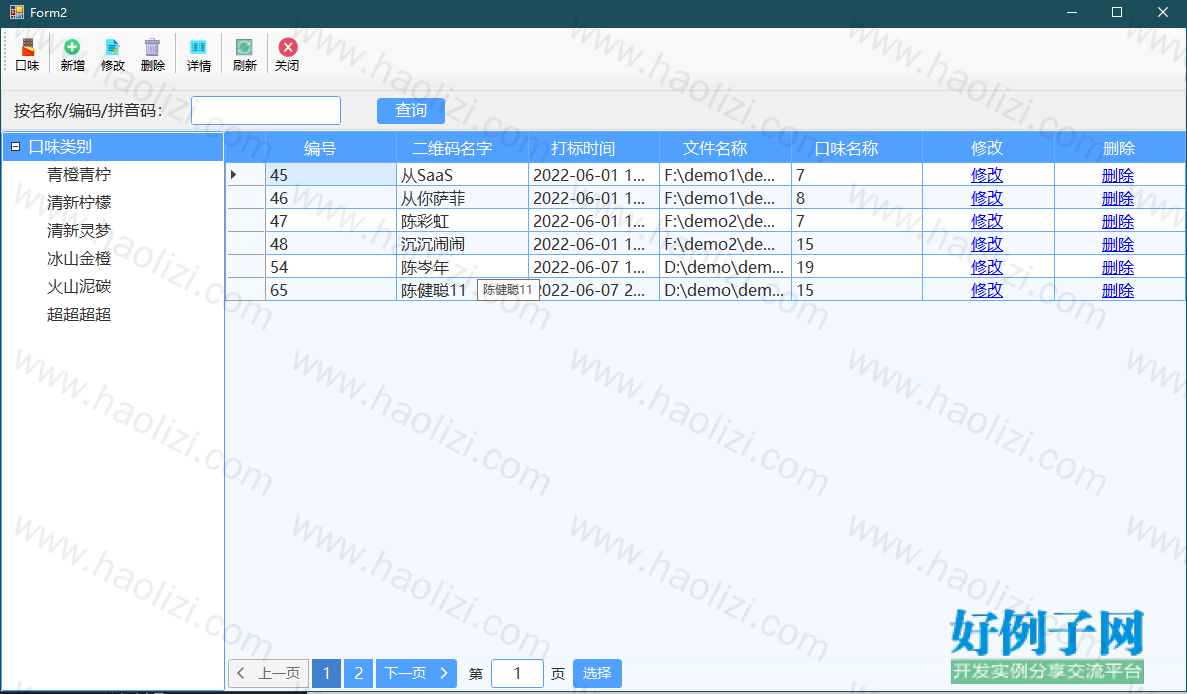Sort by the 打标时间 column header
This screenshot has height=694, width=1187.
[x=594, y=148]
